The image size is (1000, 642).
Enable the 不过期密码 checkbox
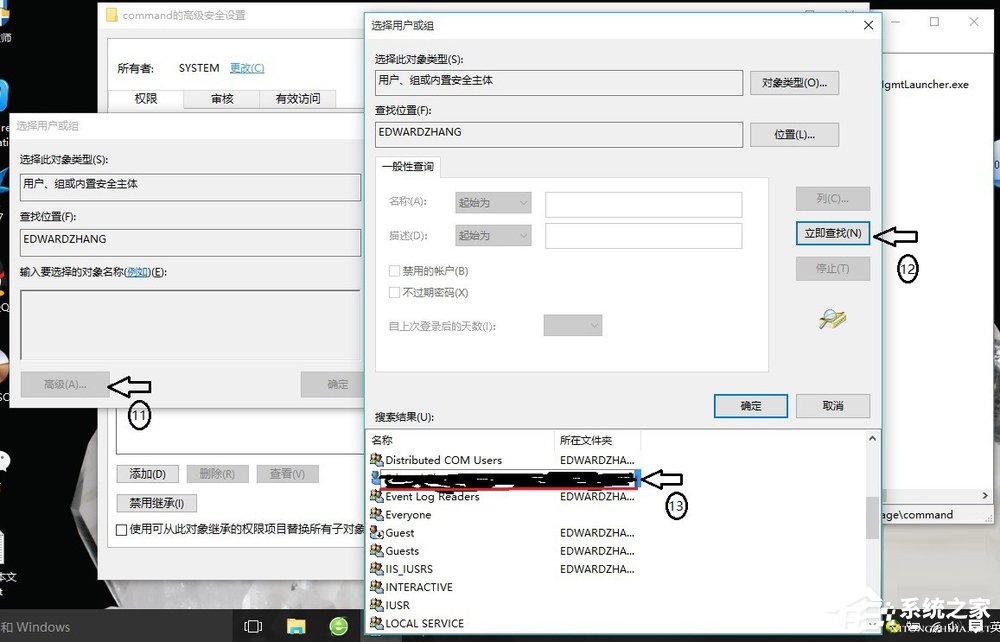pos(394,291)
